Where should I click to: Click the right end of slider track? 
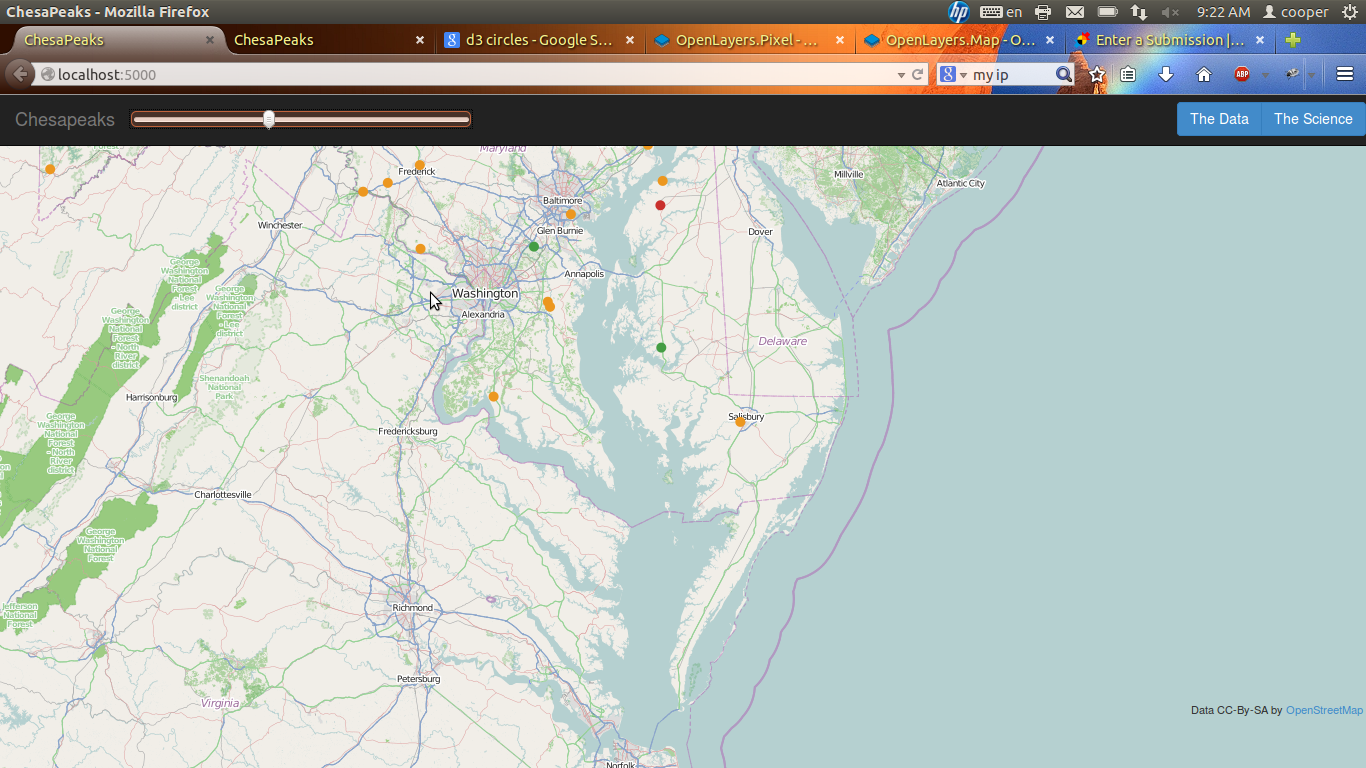[467, 120]
